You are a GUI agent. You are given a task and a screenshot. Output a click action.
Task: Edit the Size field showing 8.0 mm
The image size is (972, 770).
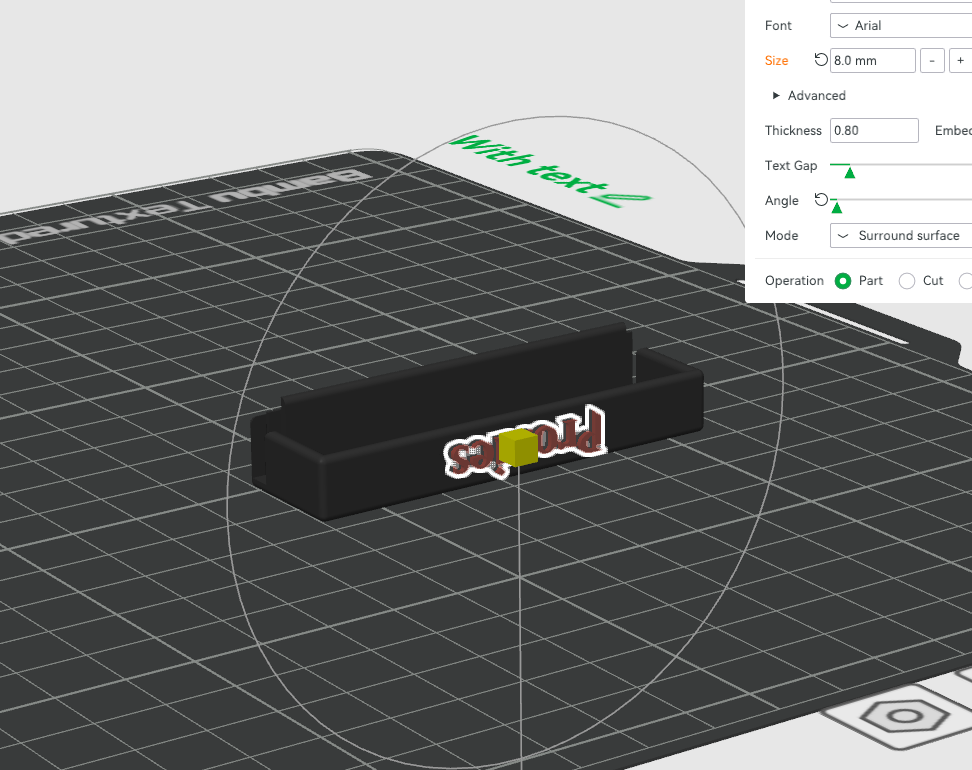click(x=872, y=60)
